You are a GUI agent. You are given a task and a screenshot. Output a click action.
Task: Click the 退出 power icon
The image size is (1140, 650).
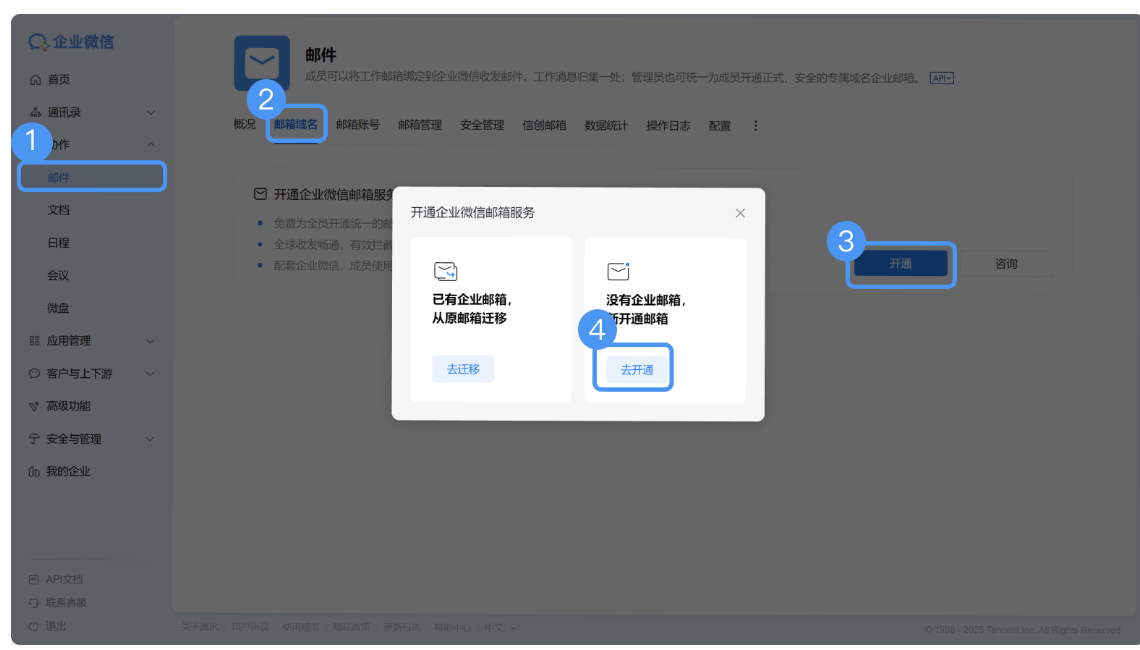(33, 626)
